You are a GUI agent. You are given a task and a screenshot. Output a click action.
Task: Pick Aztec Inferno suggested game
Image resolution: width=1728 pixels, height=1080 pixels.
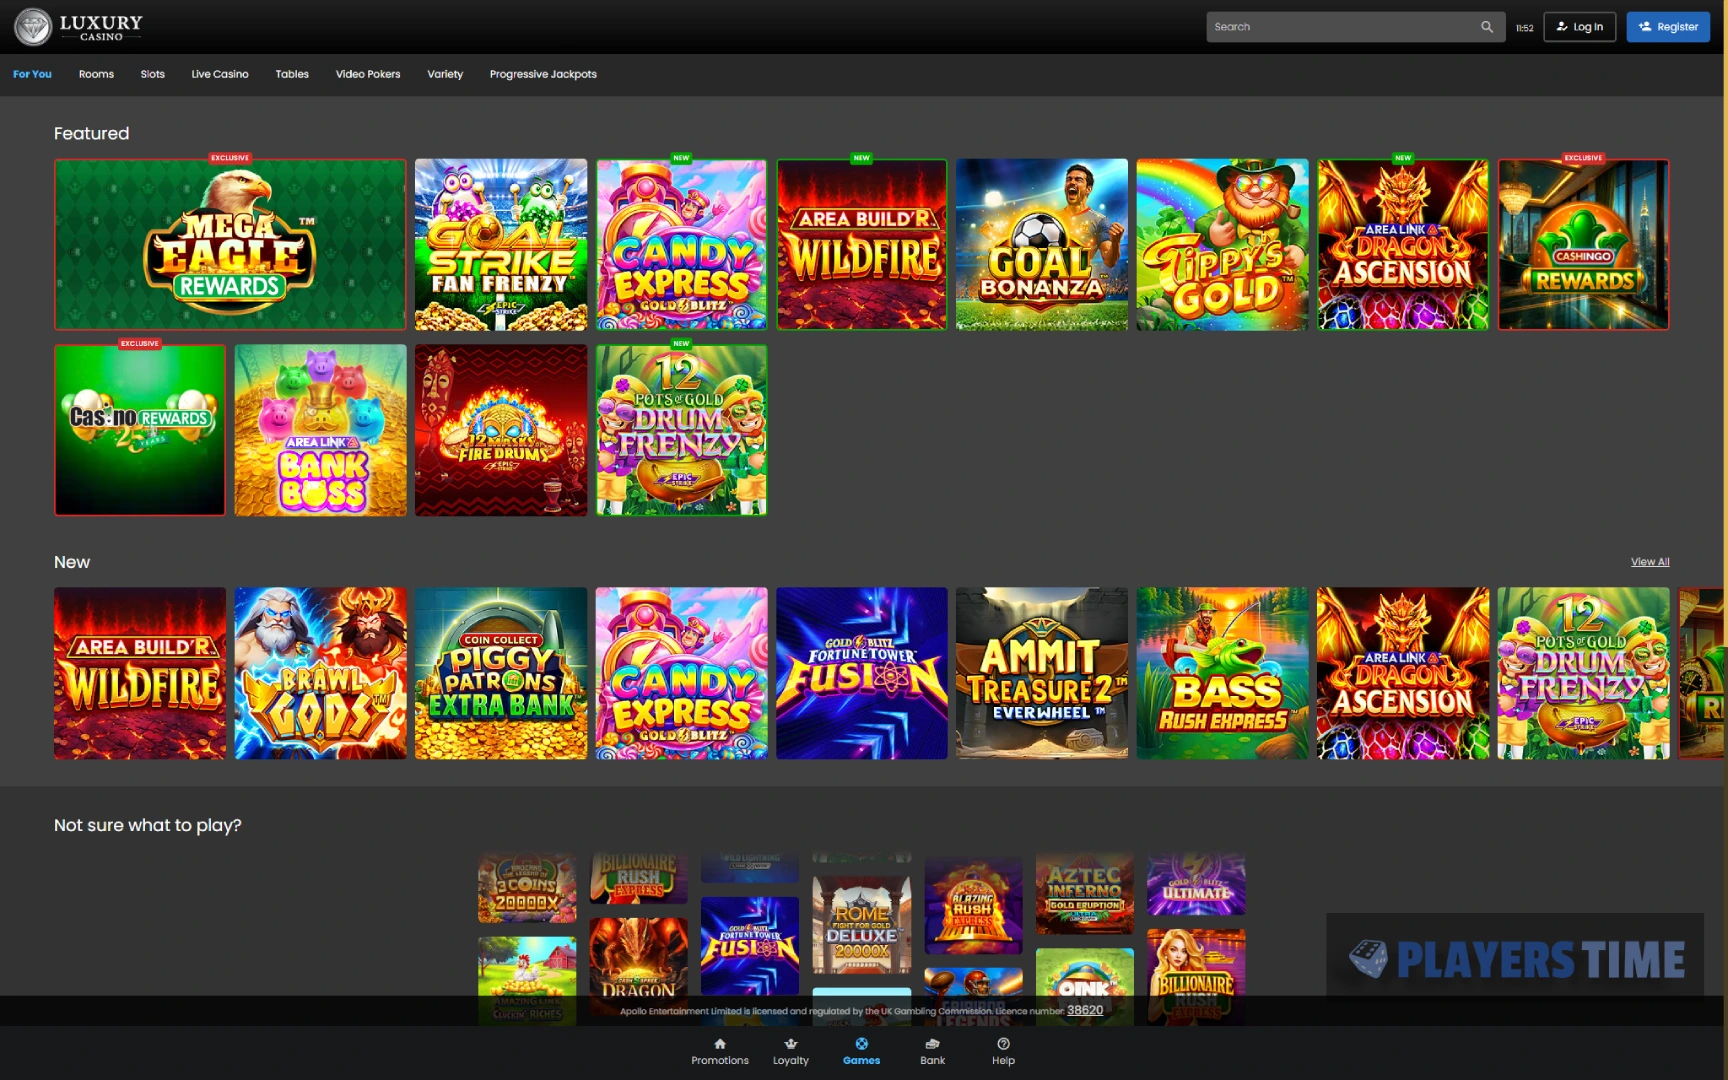(x=1085, y=893)
